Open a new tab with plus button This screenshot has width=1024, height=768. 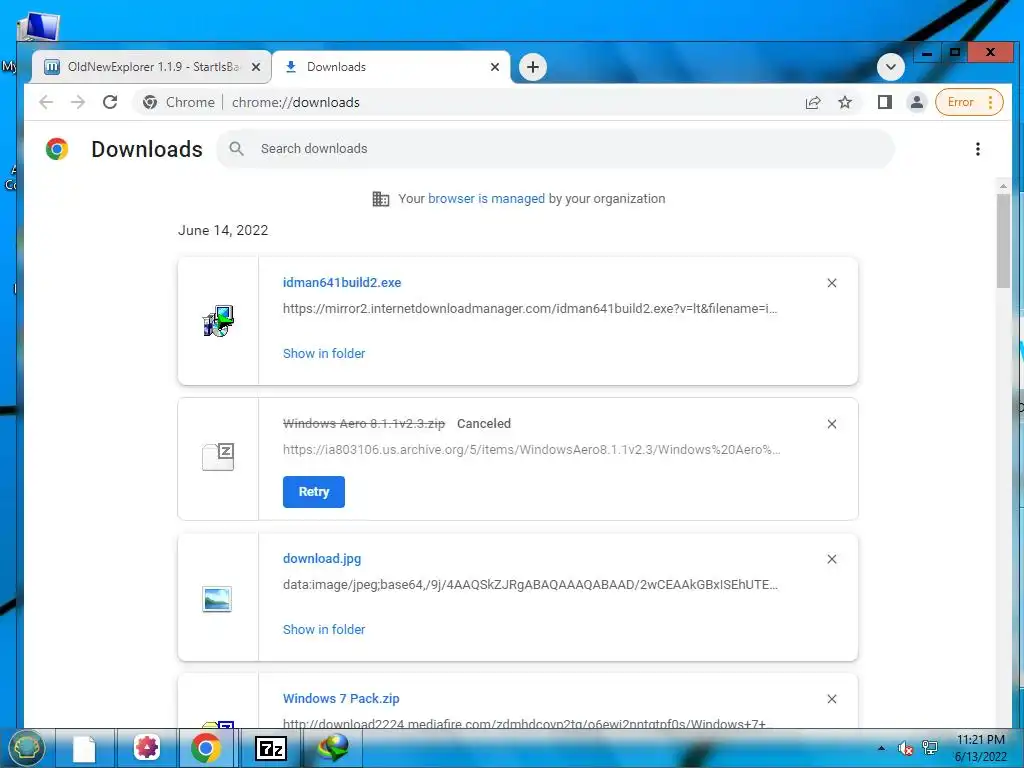coord(533,67)
